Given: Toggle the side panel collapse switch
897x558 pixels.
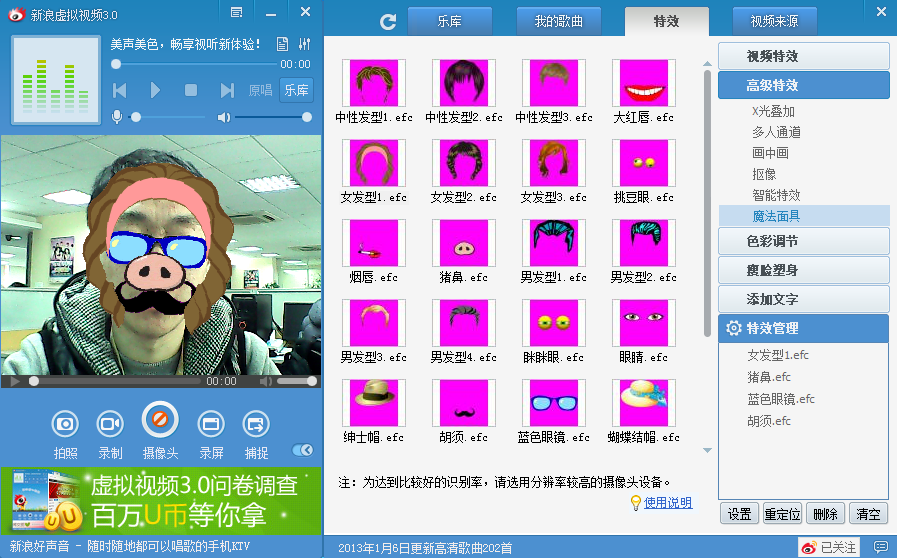Looking at the screenshot, I should pyautogui.click(x=301, y=451).
